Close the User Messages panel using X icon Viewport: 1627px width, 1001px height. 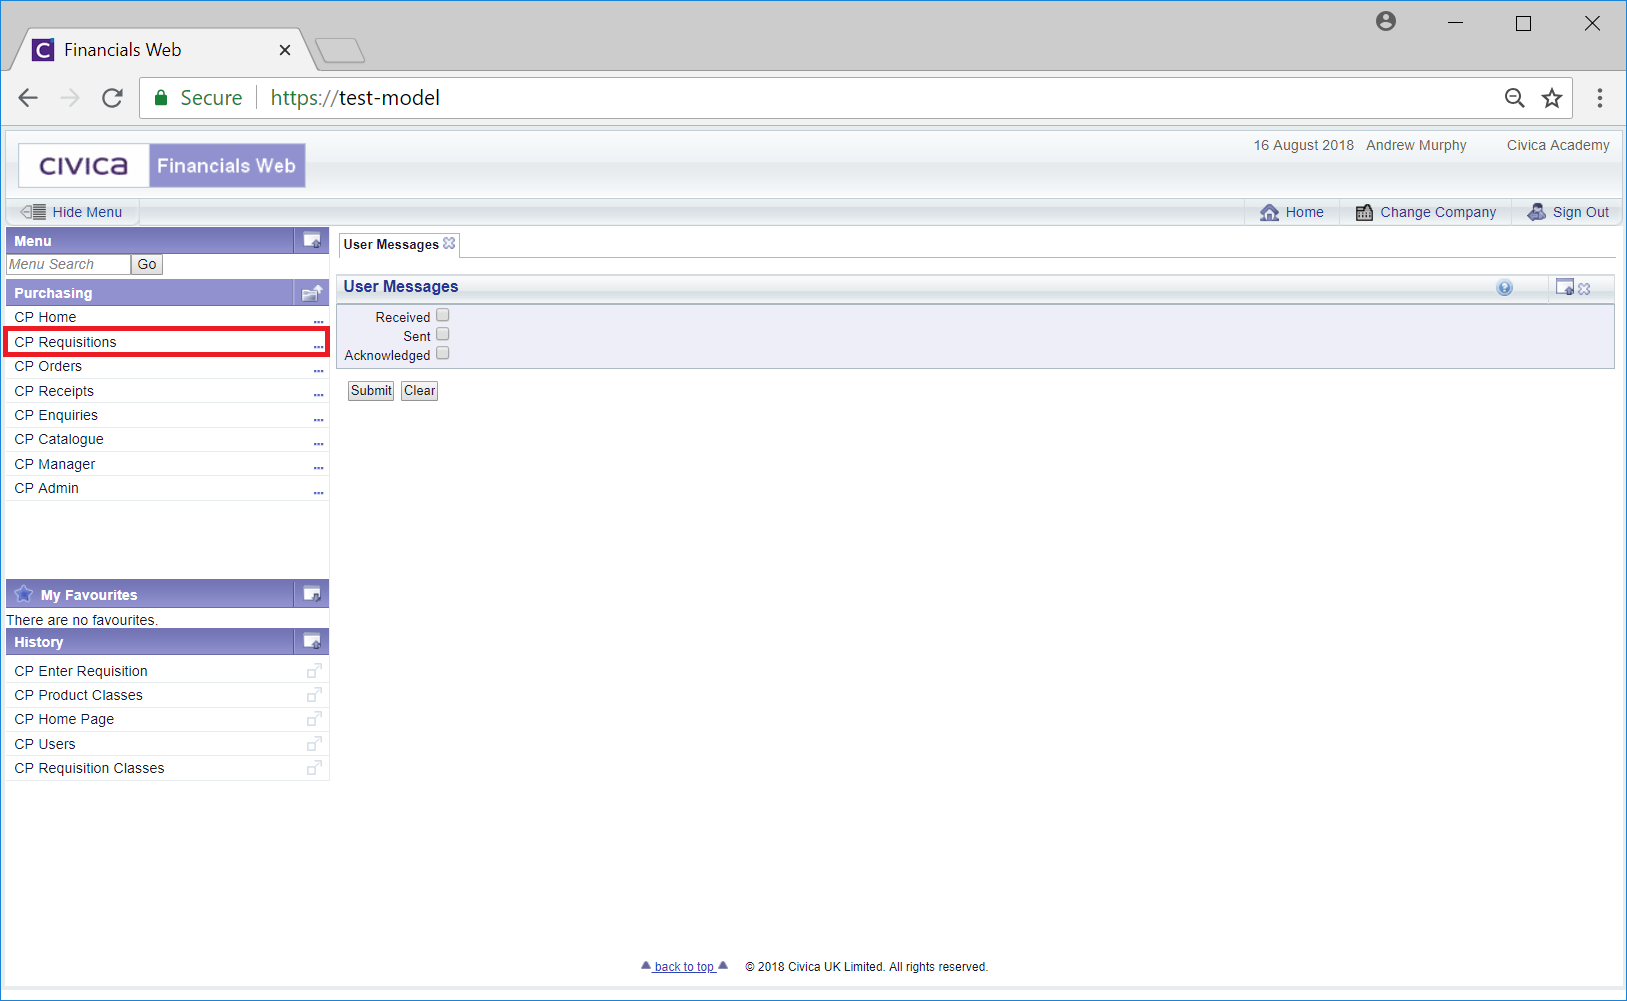[1584, 289]
